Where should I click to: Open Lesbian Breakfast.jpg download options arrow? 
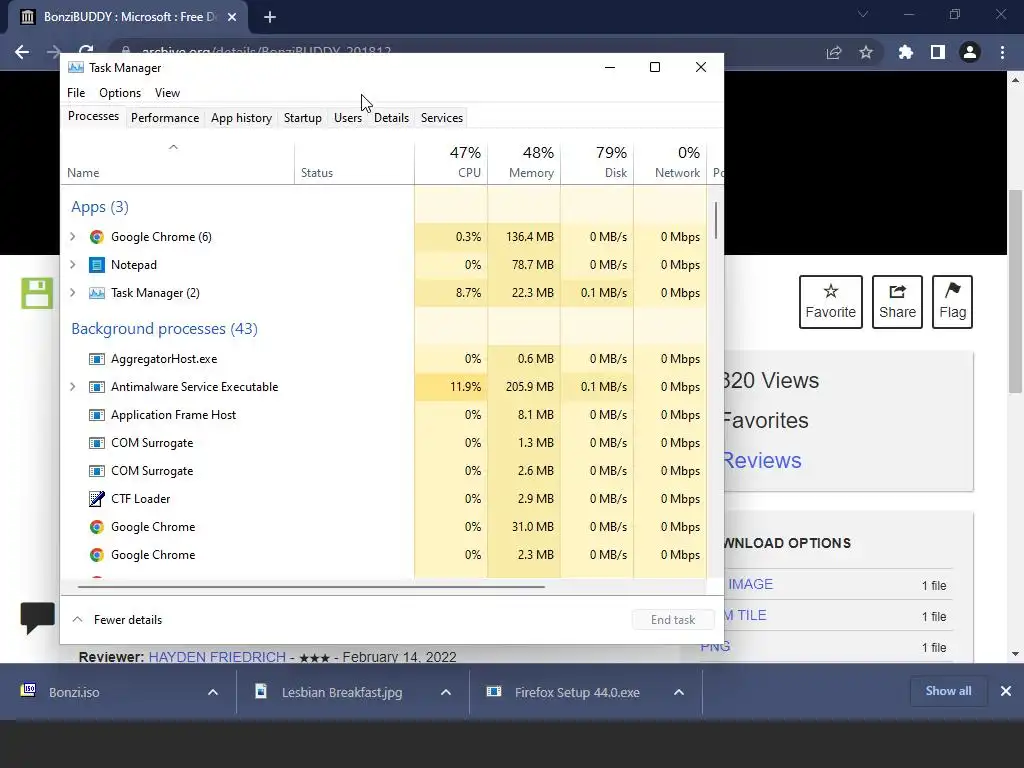tap(446, 692)
